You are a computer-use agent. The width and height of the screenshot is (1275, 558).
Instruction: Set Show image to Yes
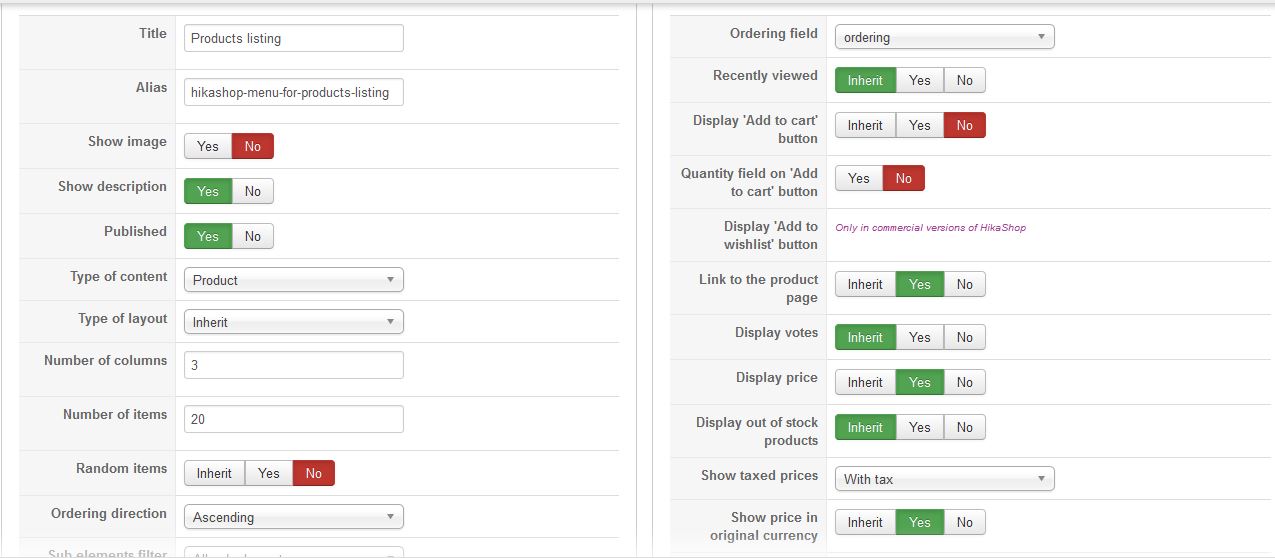207,146
